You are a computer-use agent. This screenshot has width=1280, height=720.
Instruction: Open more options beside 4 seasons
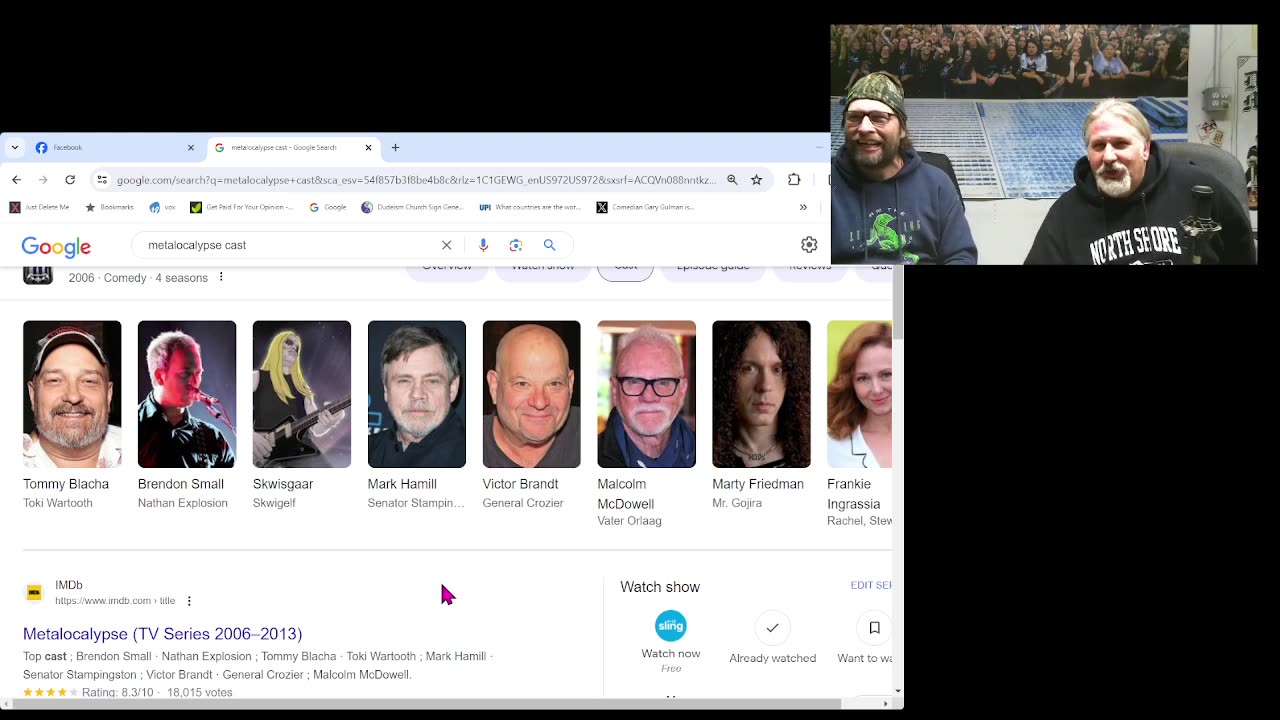(221, 277)
